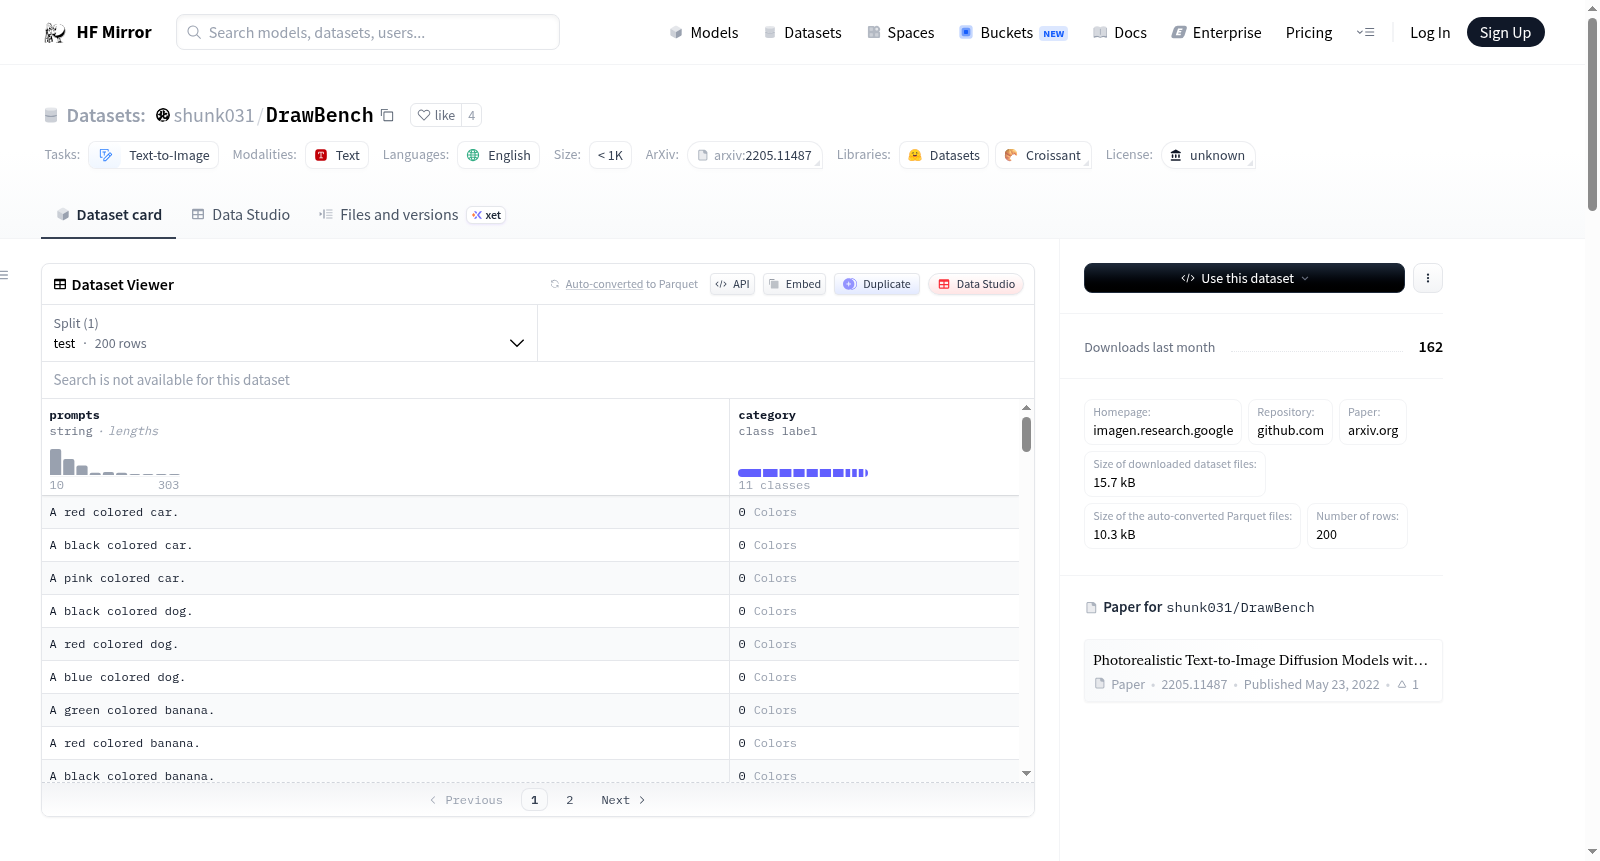The image size is (1600, 861).
Task: Switch to the Dataset card tab
Action: tap(109, 215)
